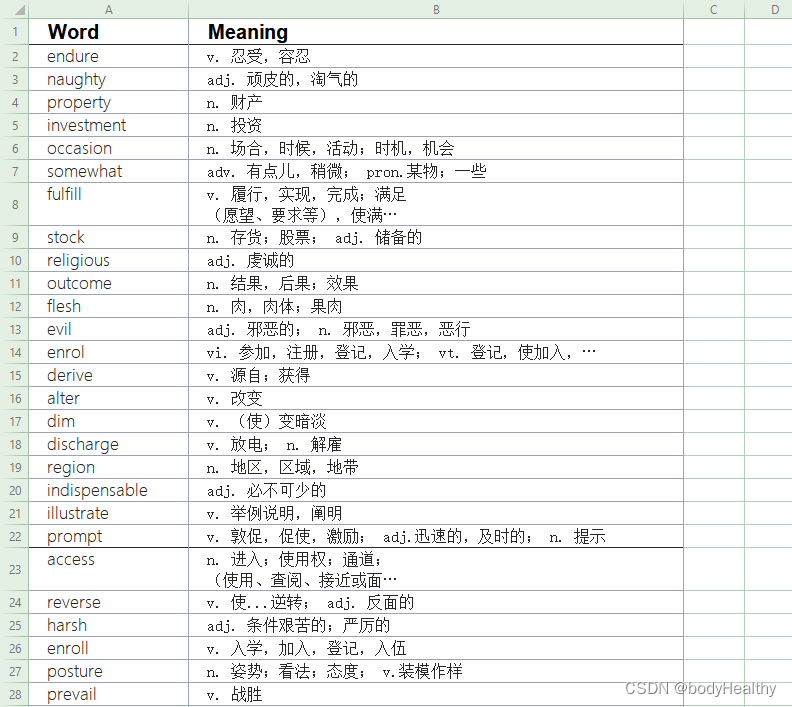Screen dimensions: 792x707
Task: Click the meaning cell 'v. 入学，加入，登记，入伍'
Action: point(436,648)
